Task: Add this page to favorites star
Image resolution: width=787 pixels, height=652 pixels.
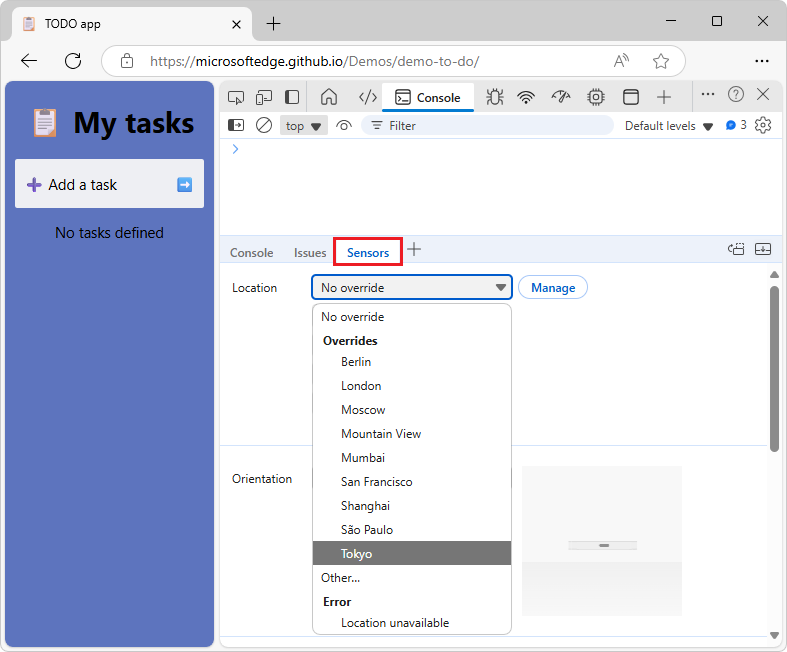Action: [661, 61]
